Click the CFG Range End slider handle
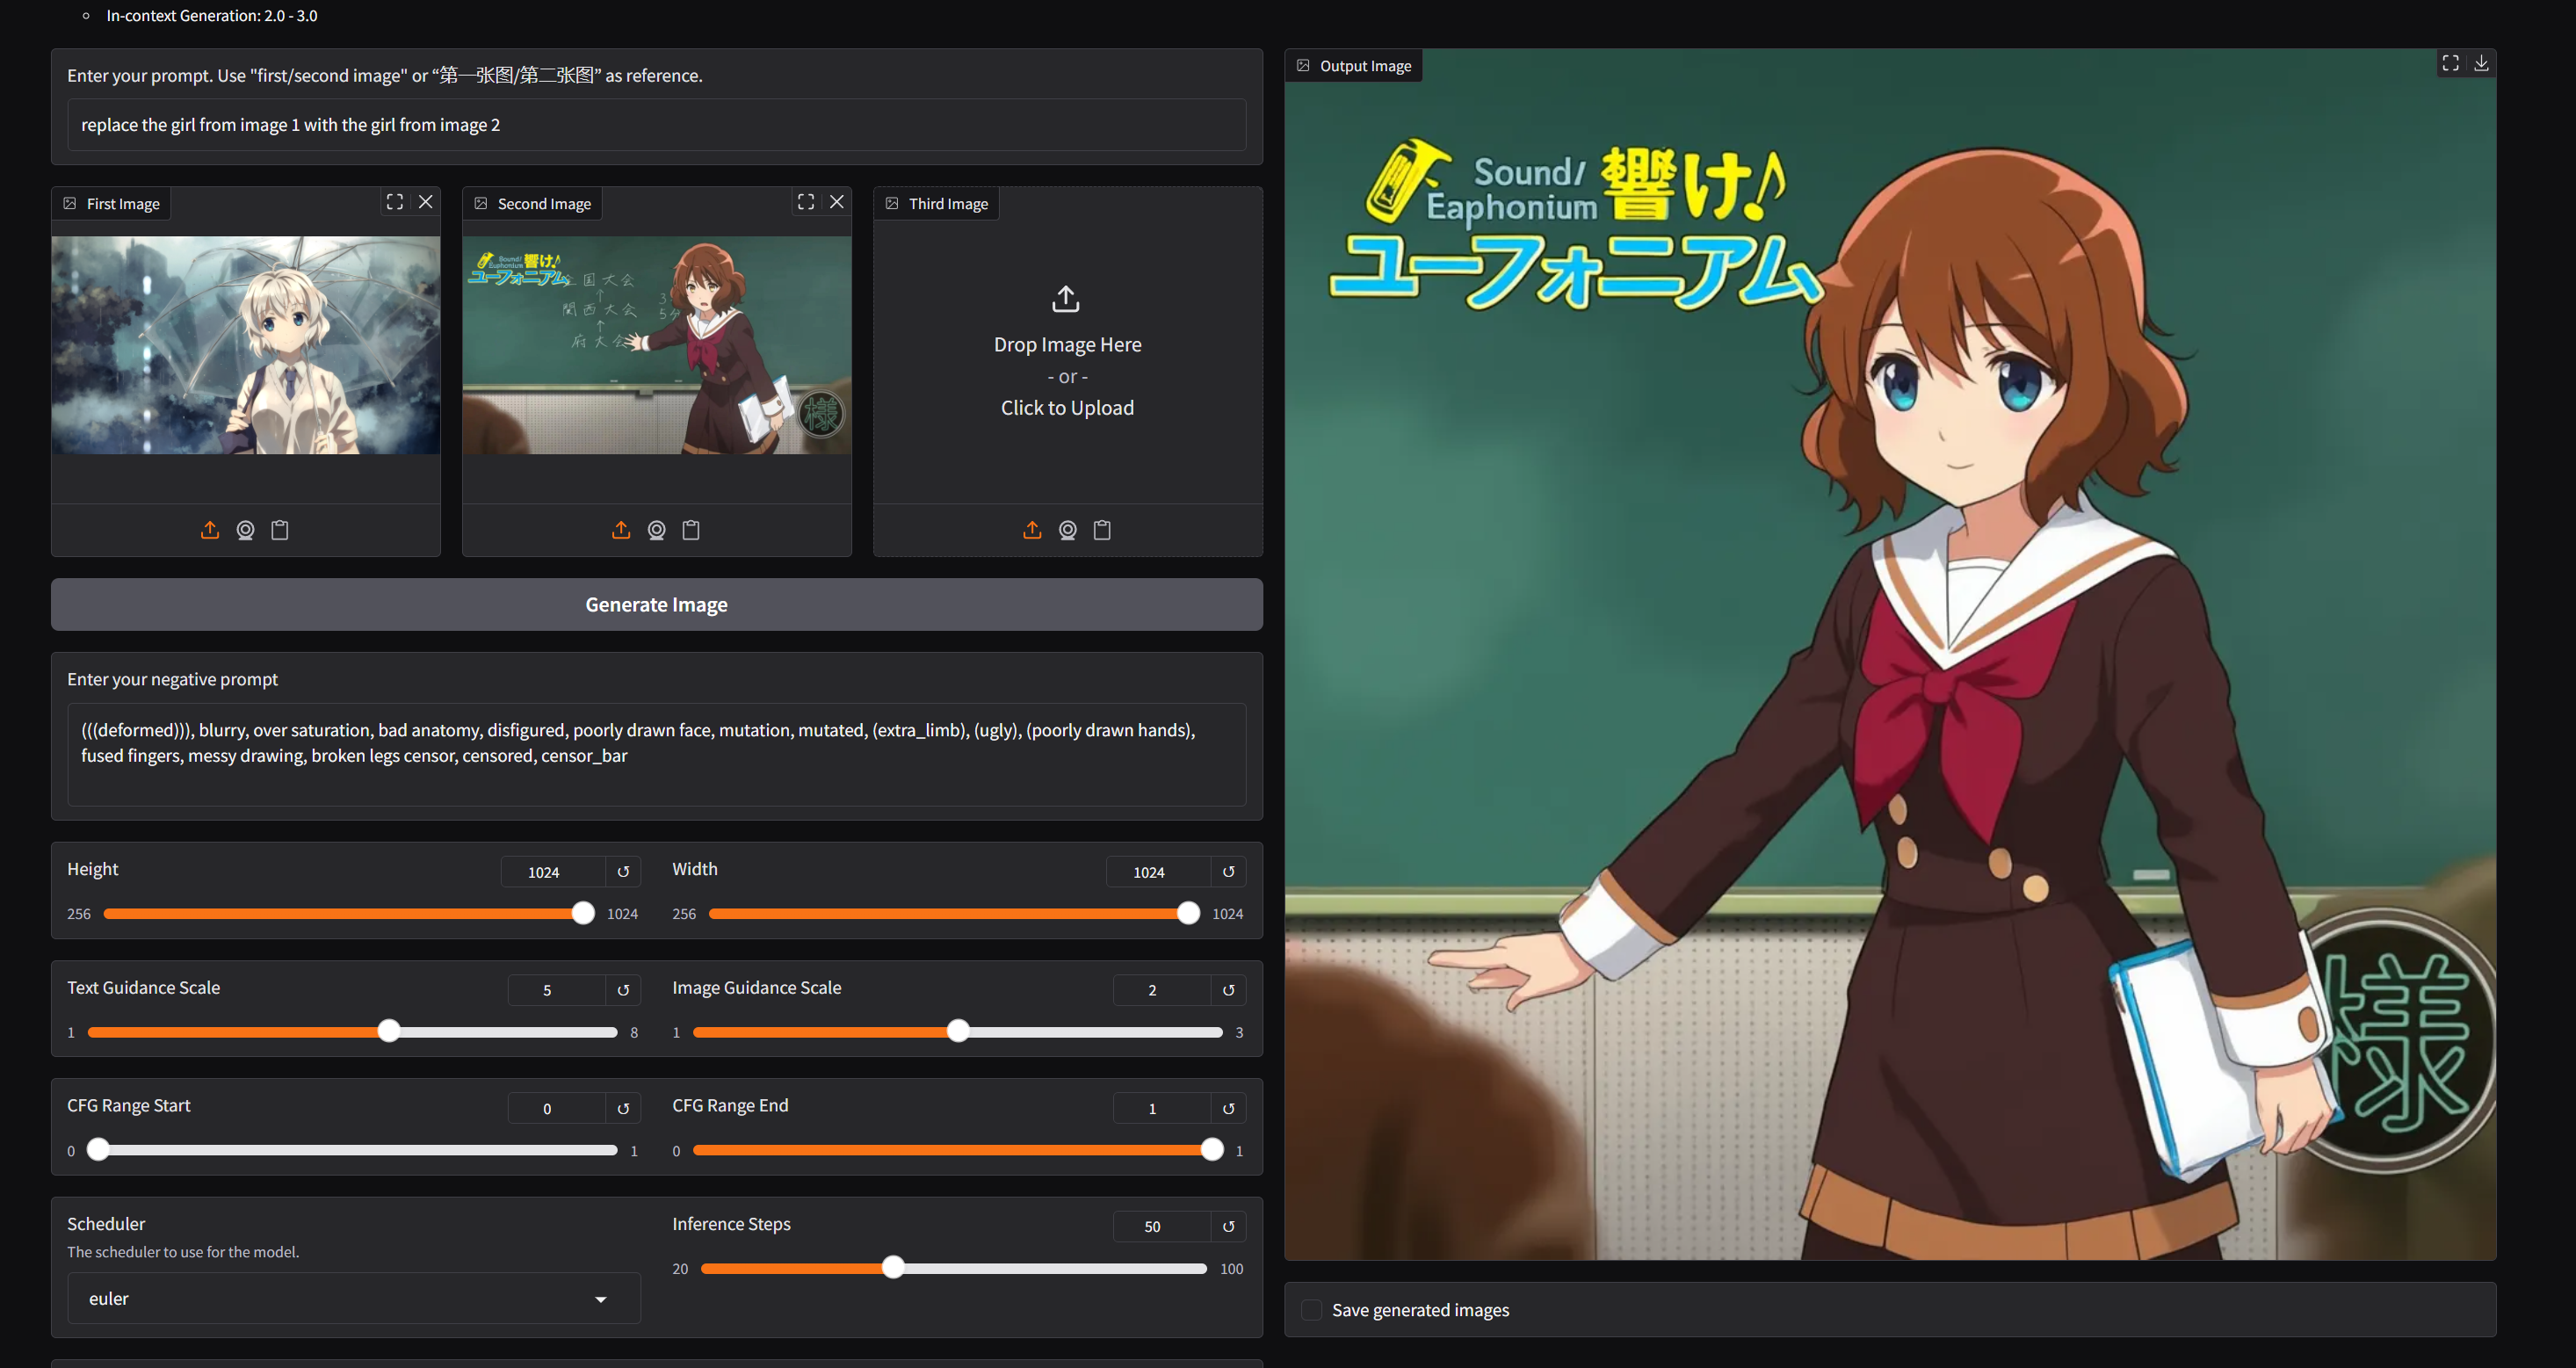2576x1368 pixels. [x=1212, y=1149]
